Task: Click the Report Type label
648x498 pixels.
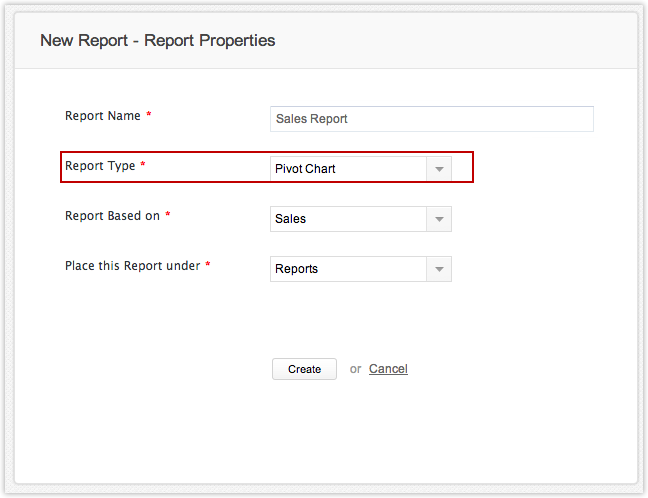Action: [99, 166]
